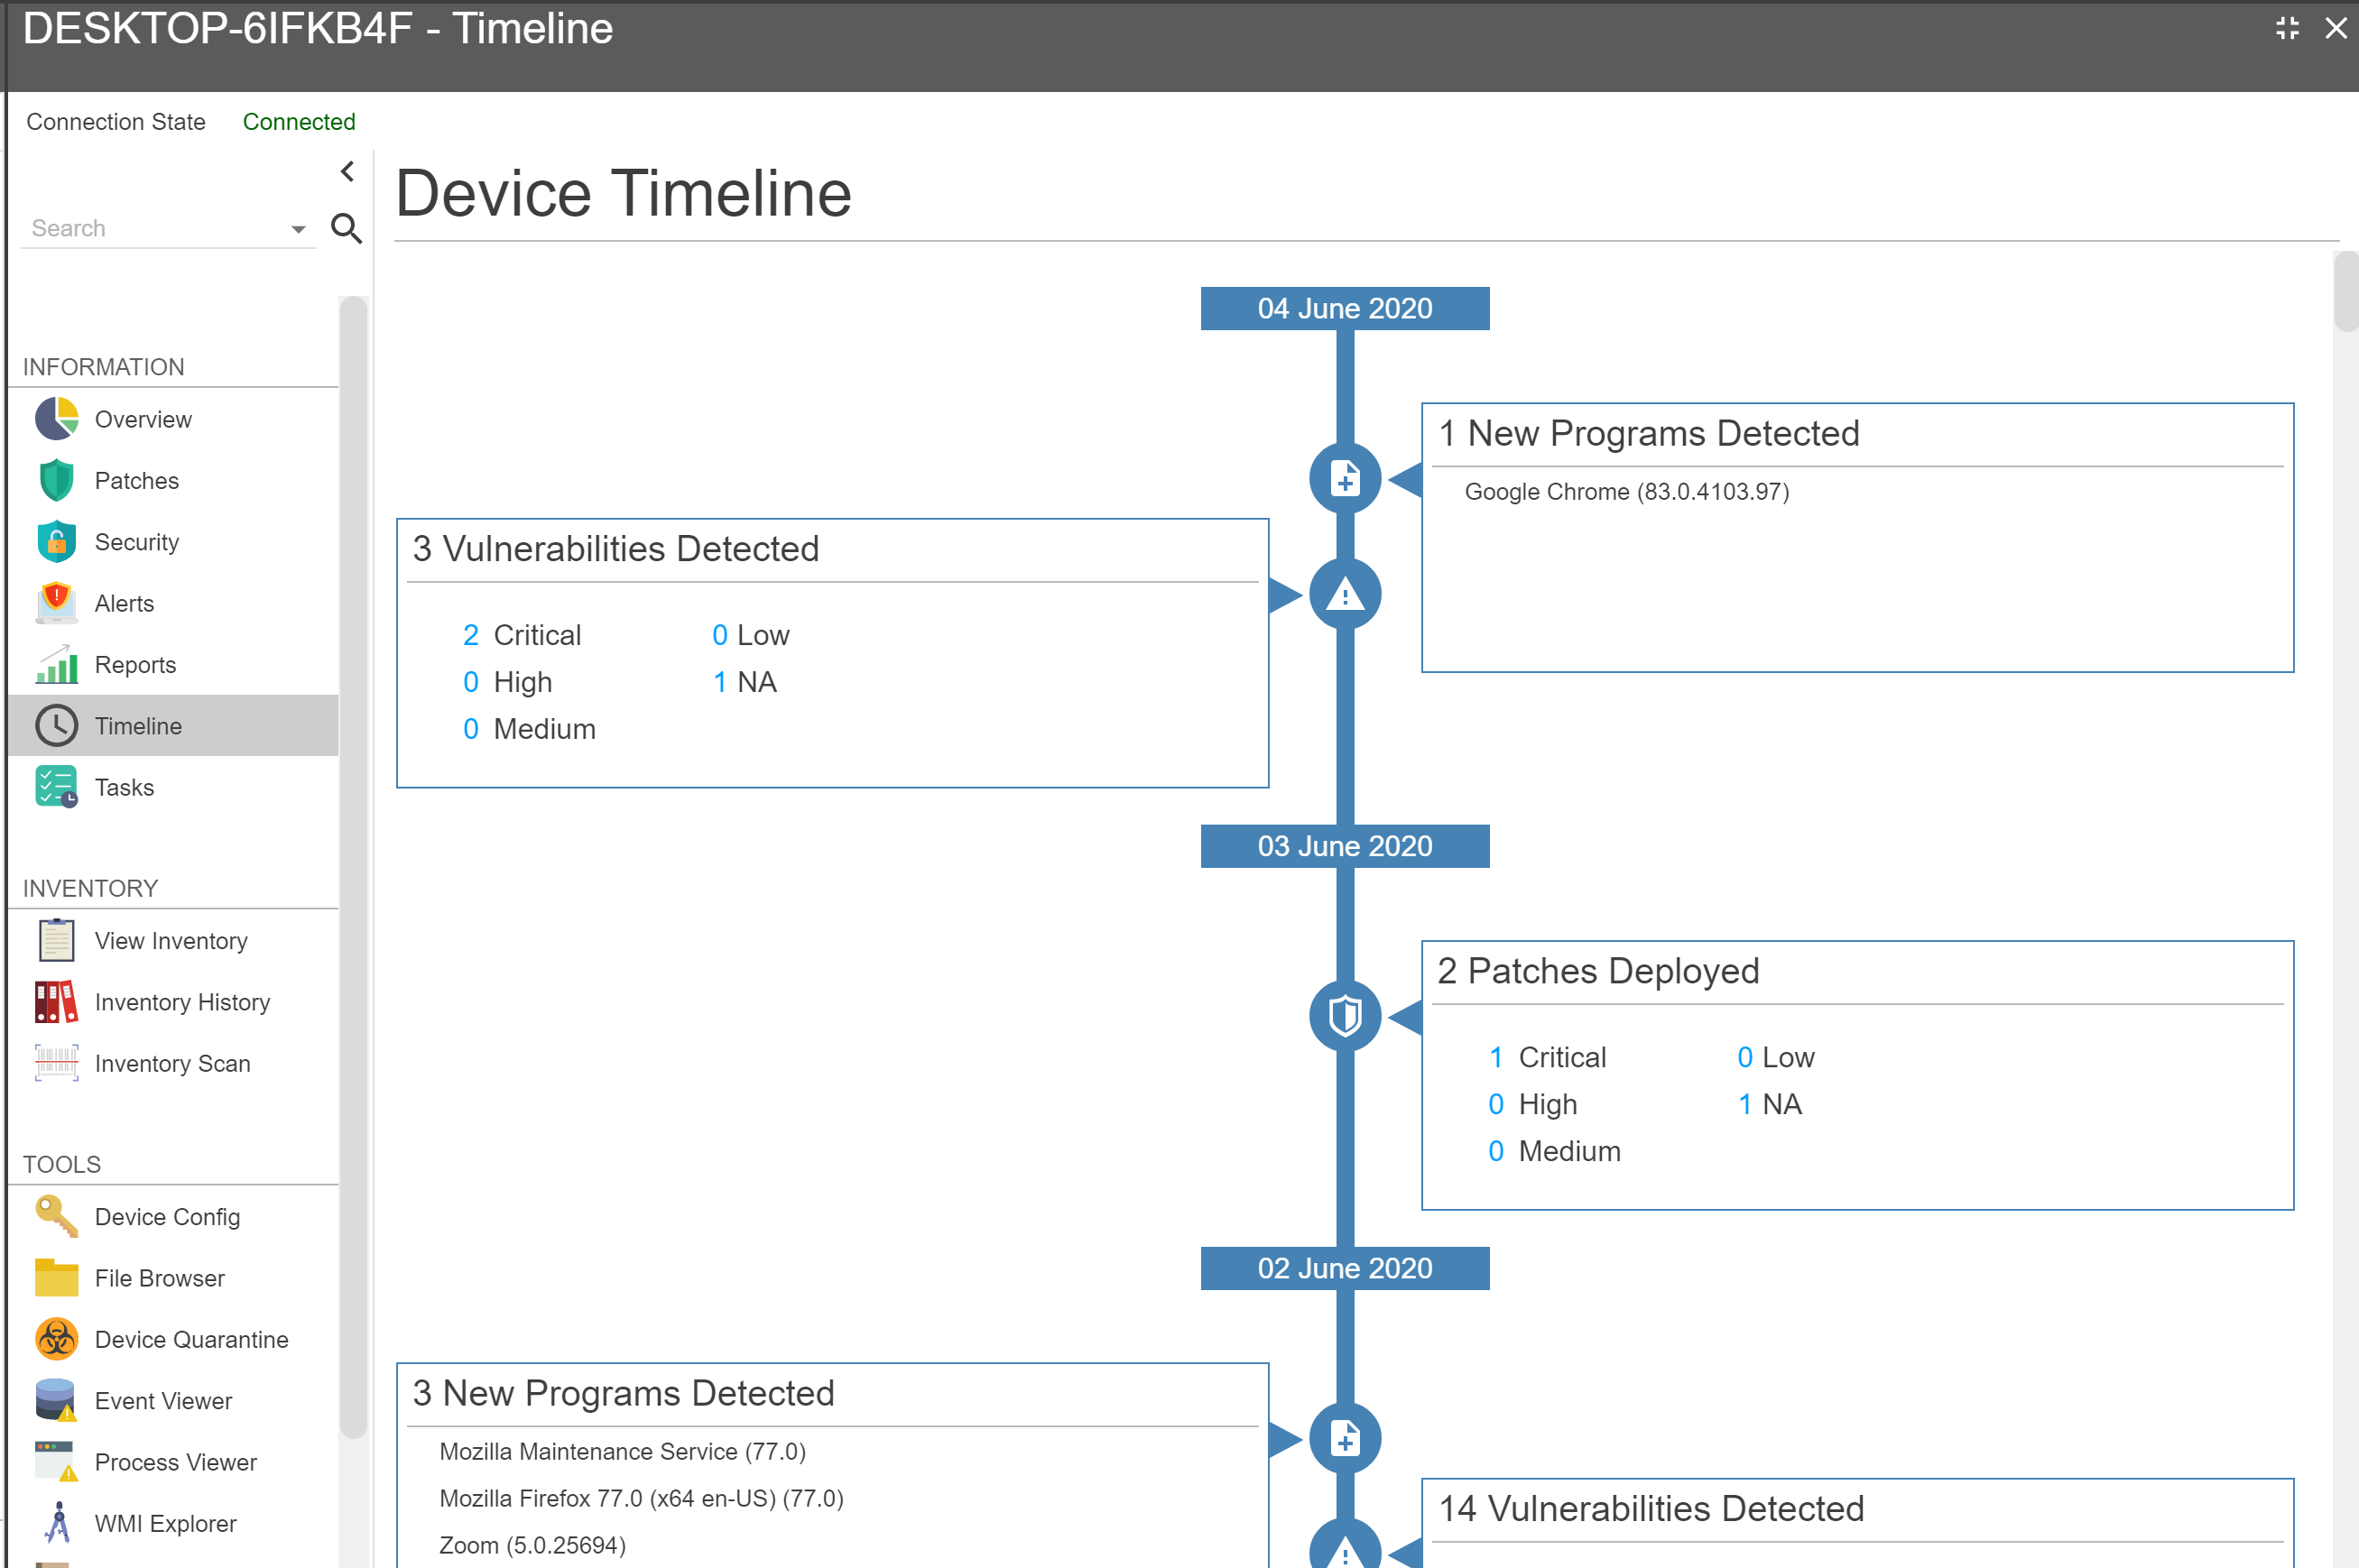Open Google Chrome (83.0.4103.97) program entry

point(1626,492)
